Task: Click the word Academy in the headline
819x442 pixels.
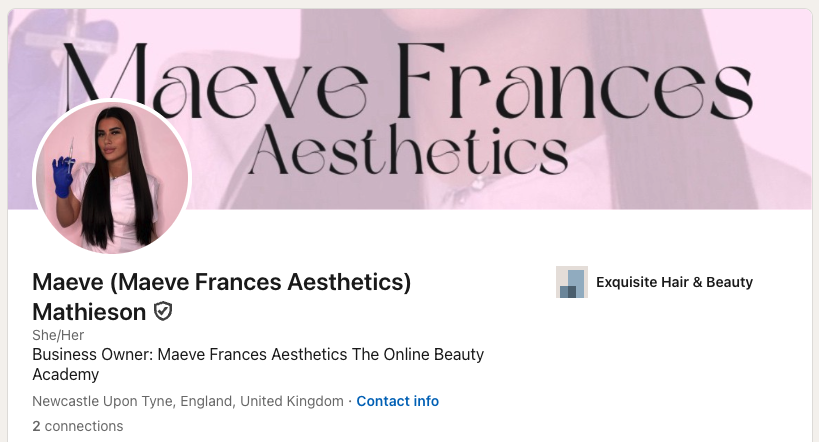Action: 65,375
